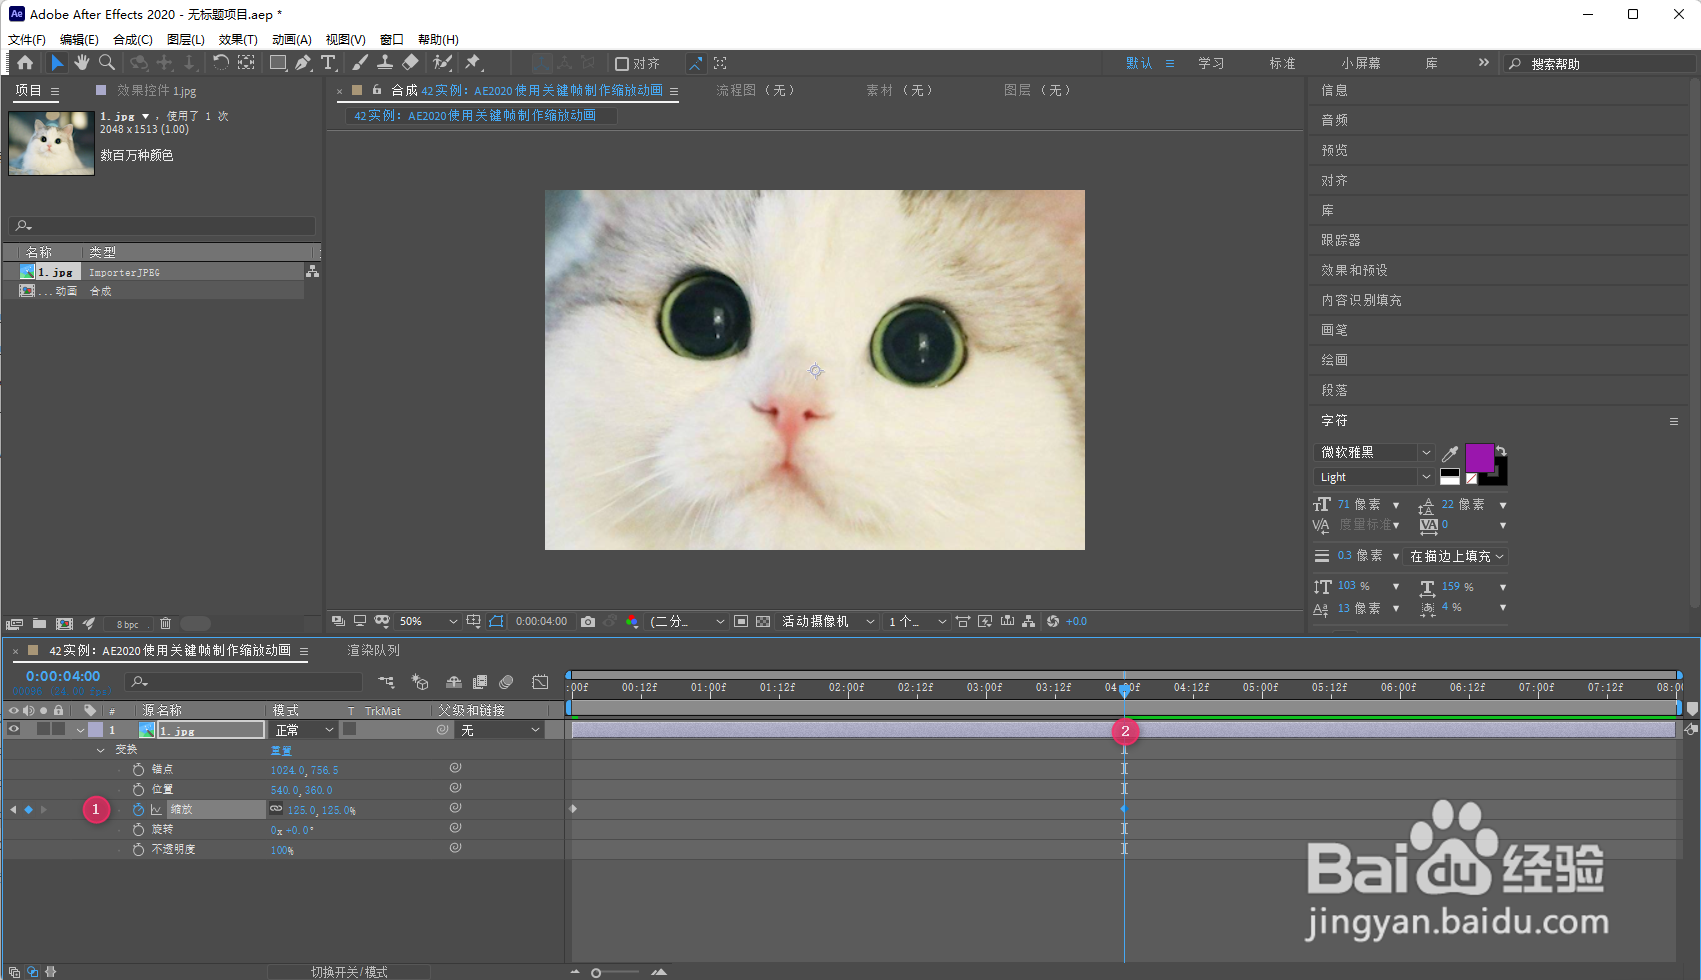Expand the 效果和预设 panel
Image resolution: width=1701 pixels, height=980 pixels.
1354,270
